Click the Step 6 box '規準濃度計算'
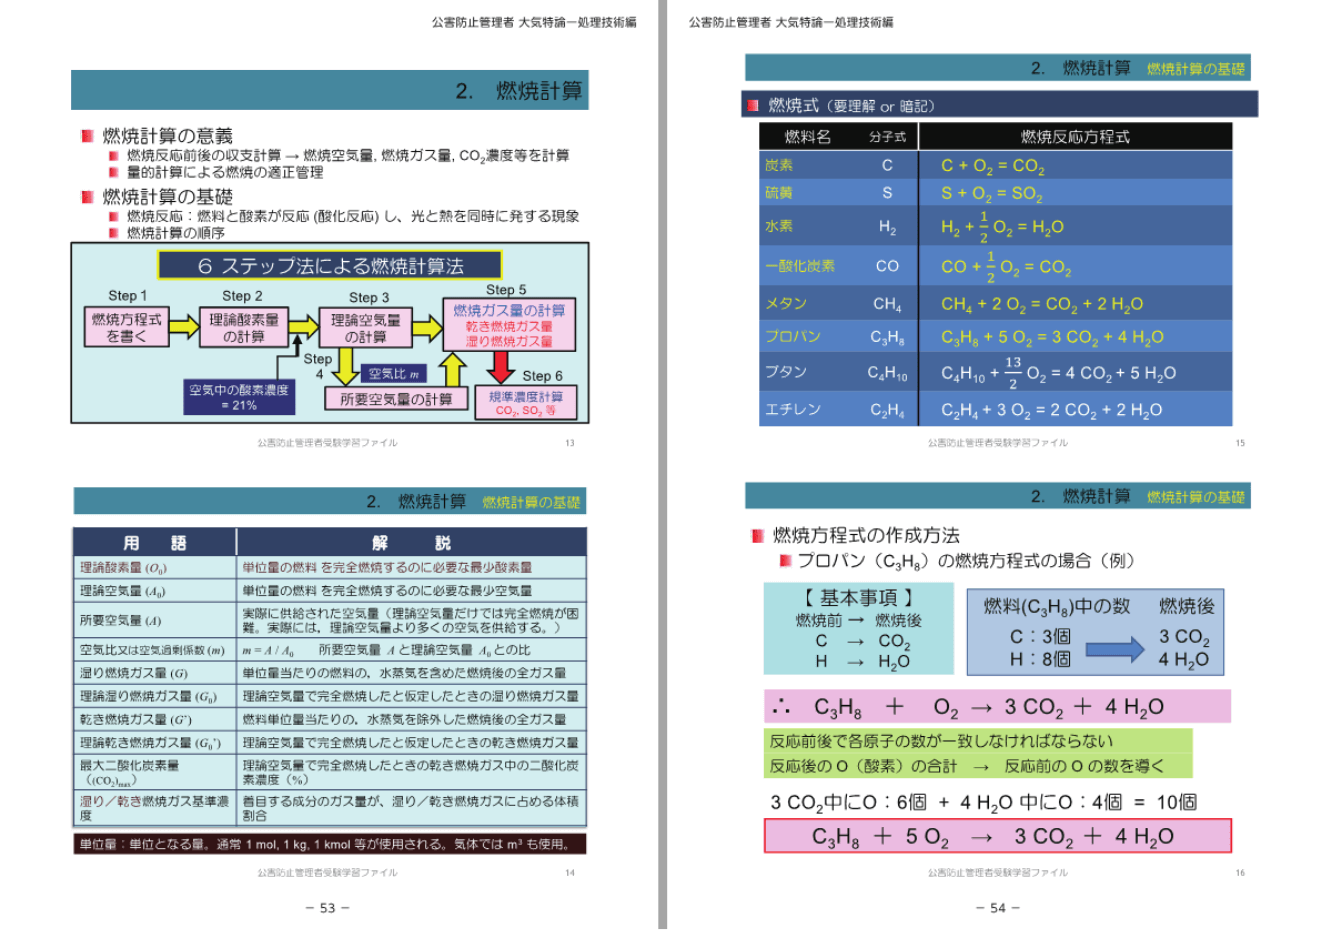Image resolution: width=1322 pixels, height=930 pixels. click(x=525, y=403)
